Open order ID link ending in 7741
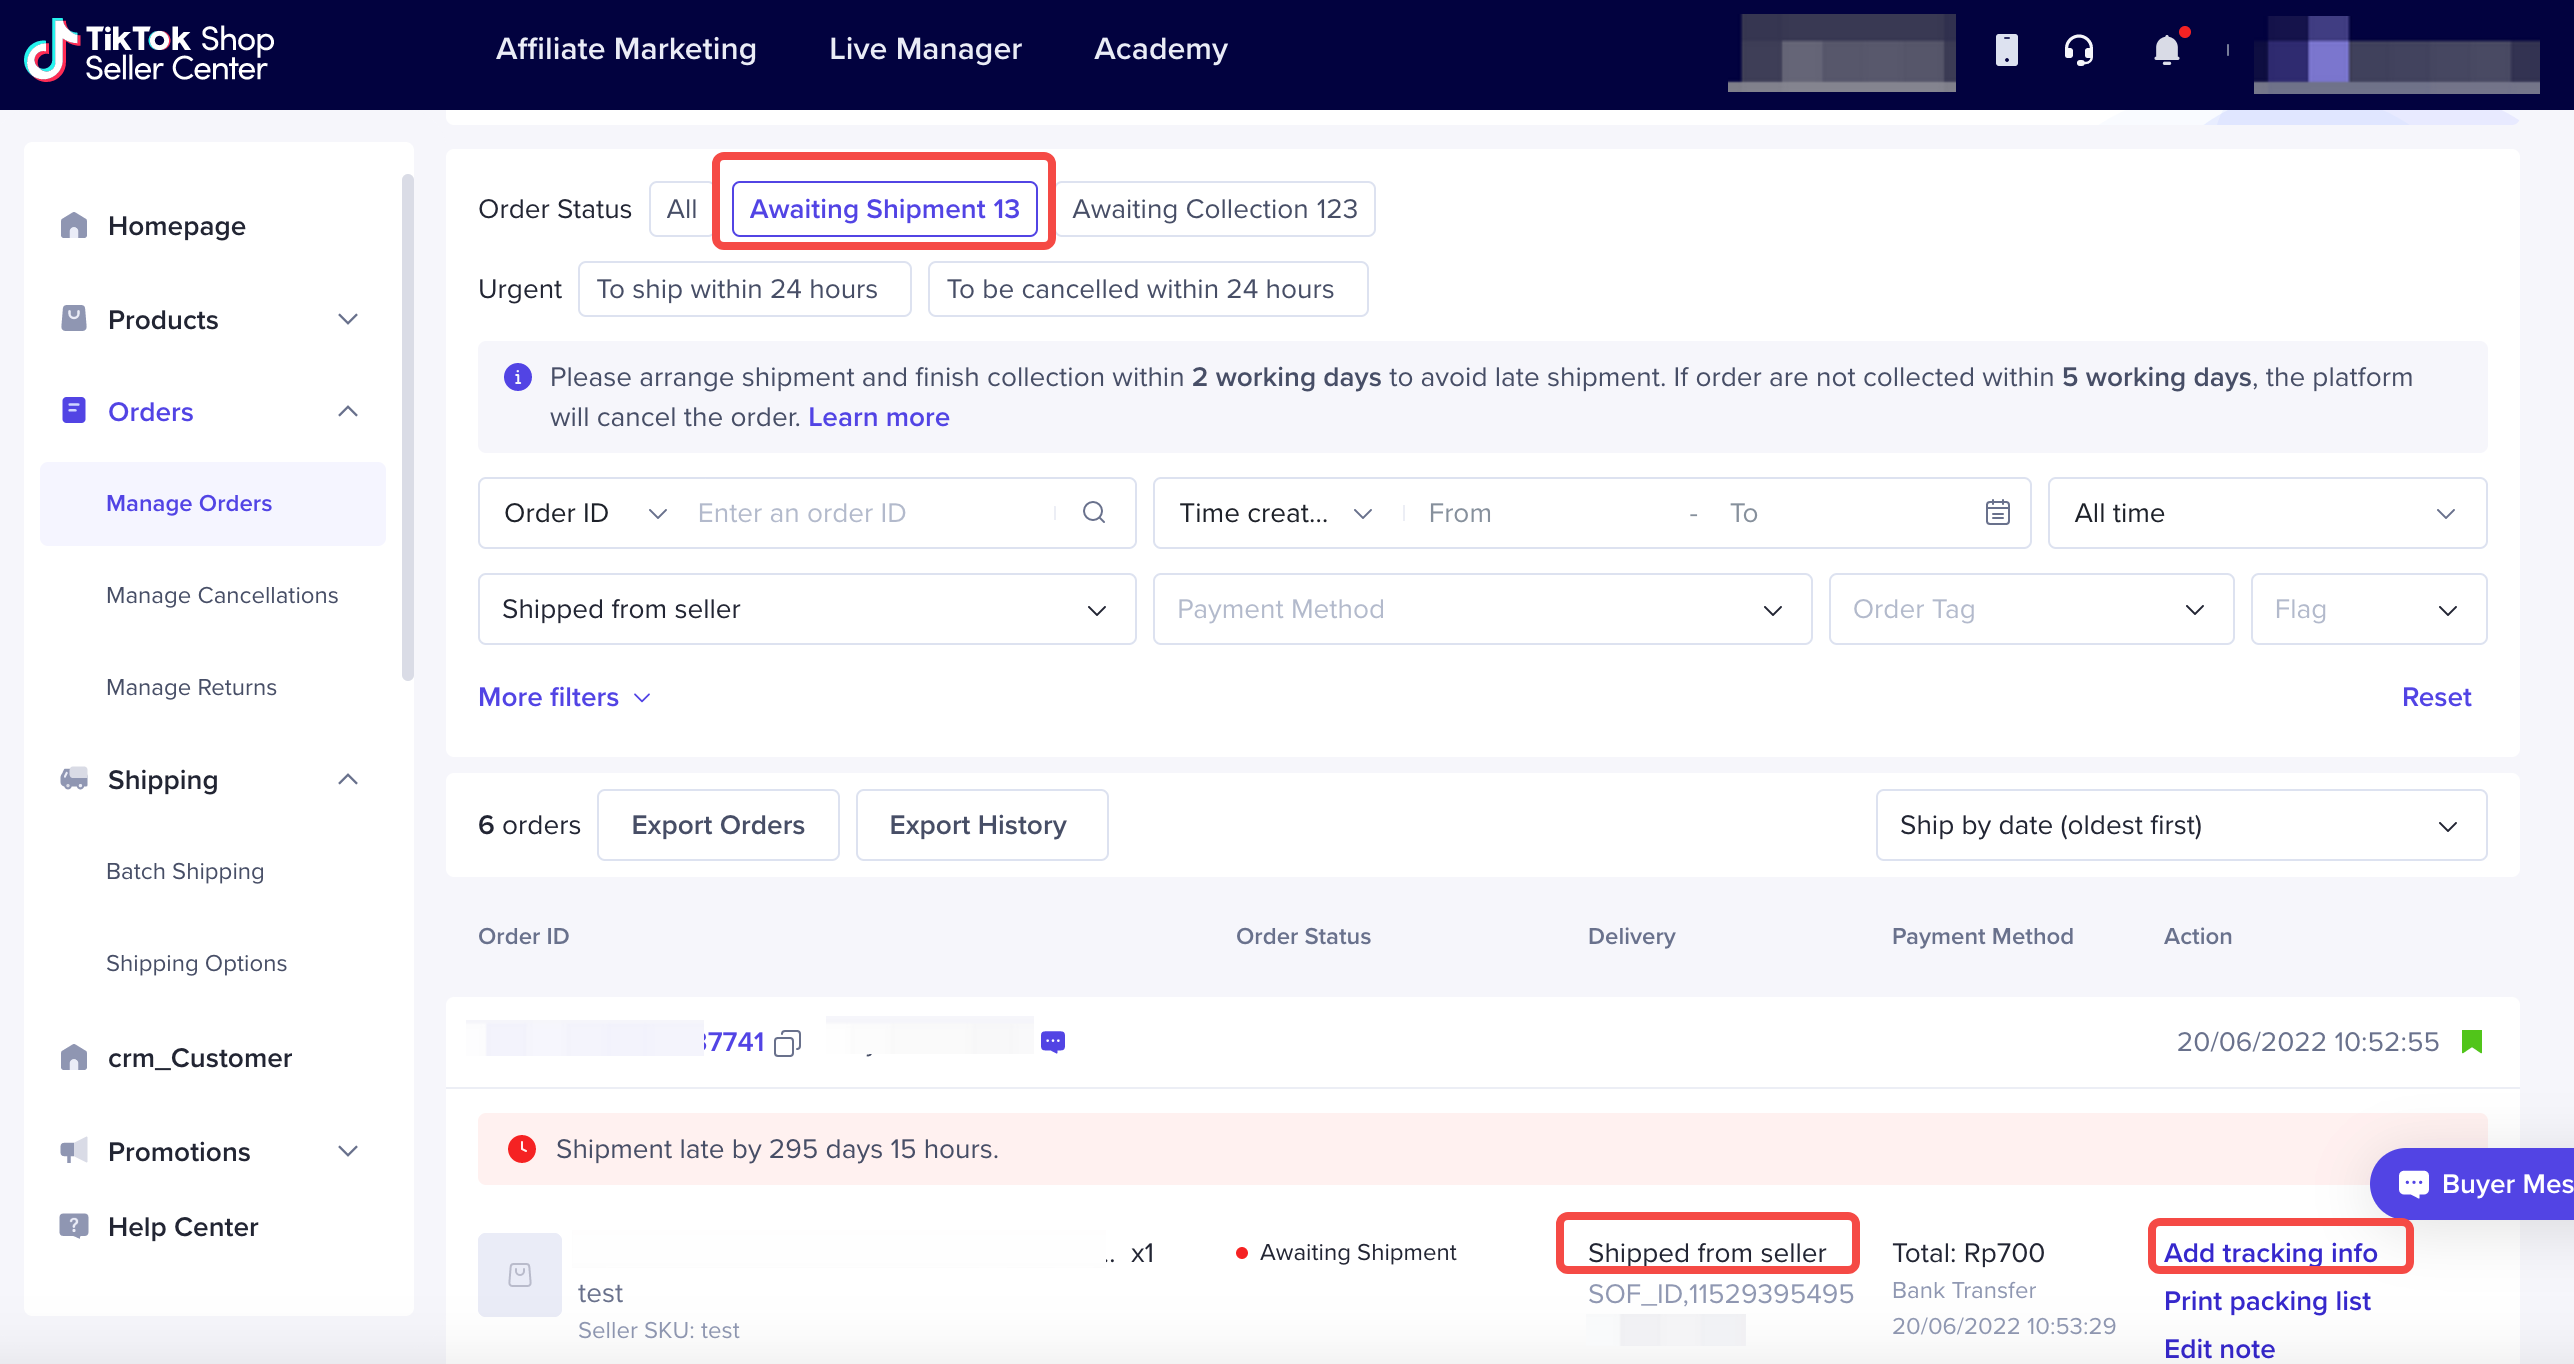Image resolution: width=2574 pixels, height=1364 pixels. coord(732,1042)
